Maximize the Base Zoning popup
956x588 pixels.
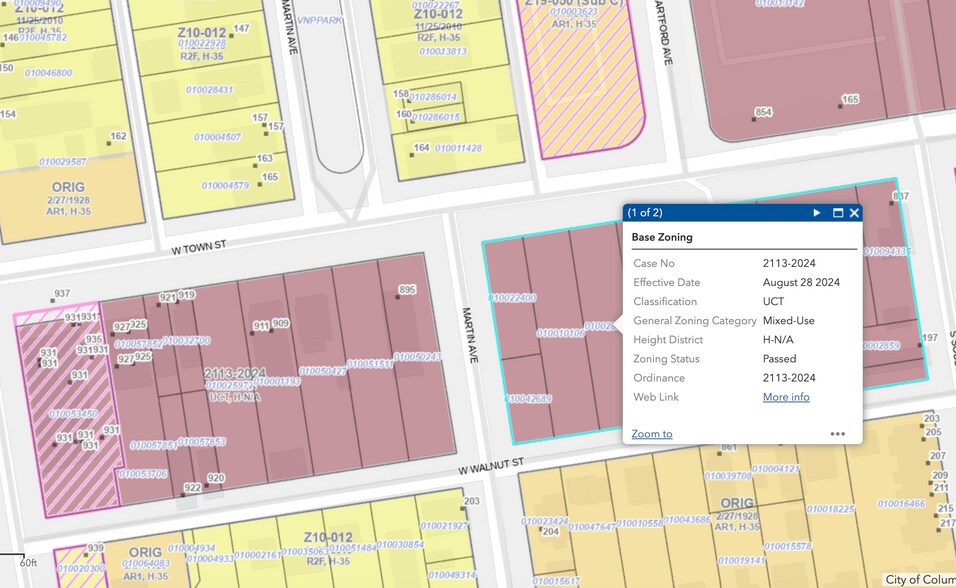pyautogui.click(x=838, y=212)
